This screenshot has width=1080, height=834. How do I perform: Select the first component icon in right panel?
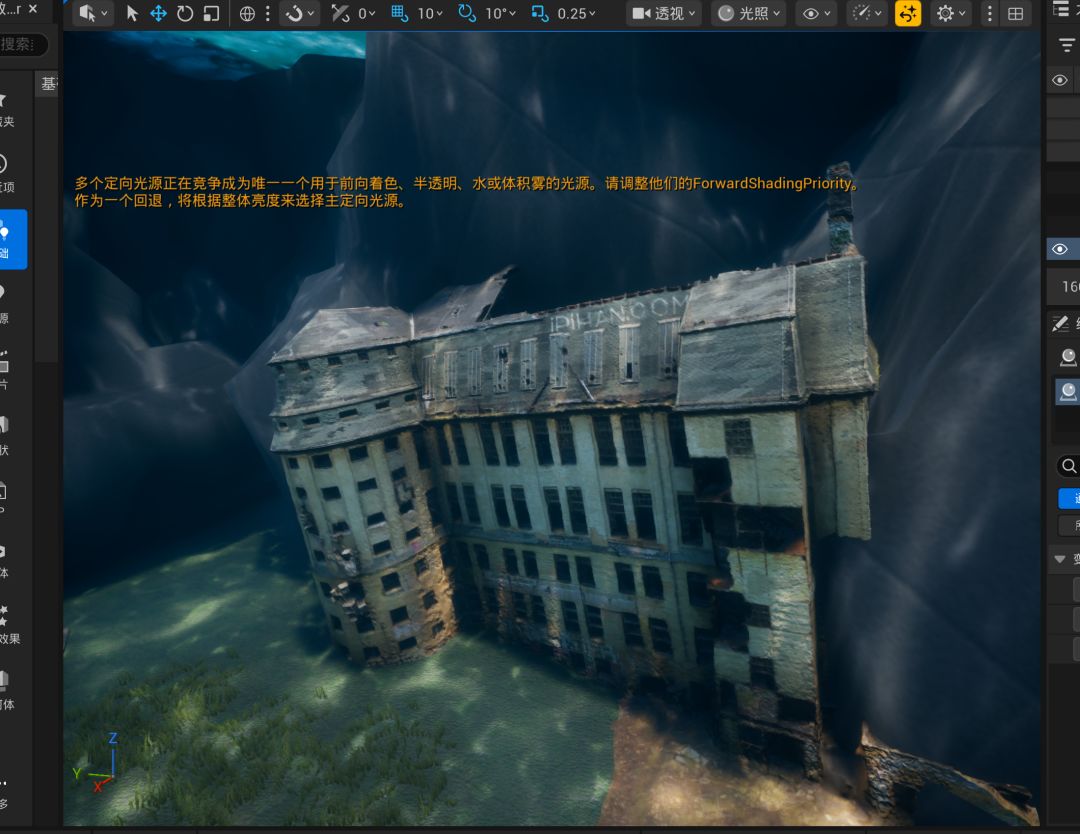pos(1068,357)
